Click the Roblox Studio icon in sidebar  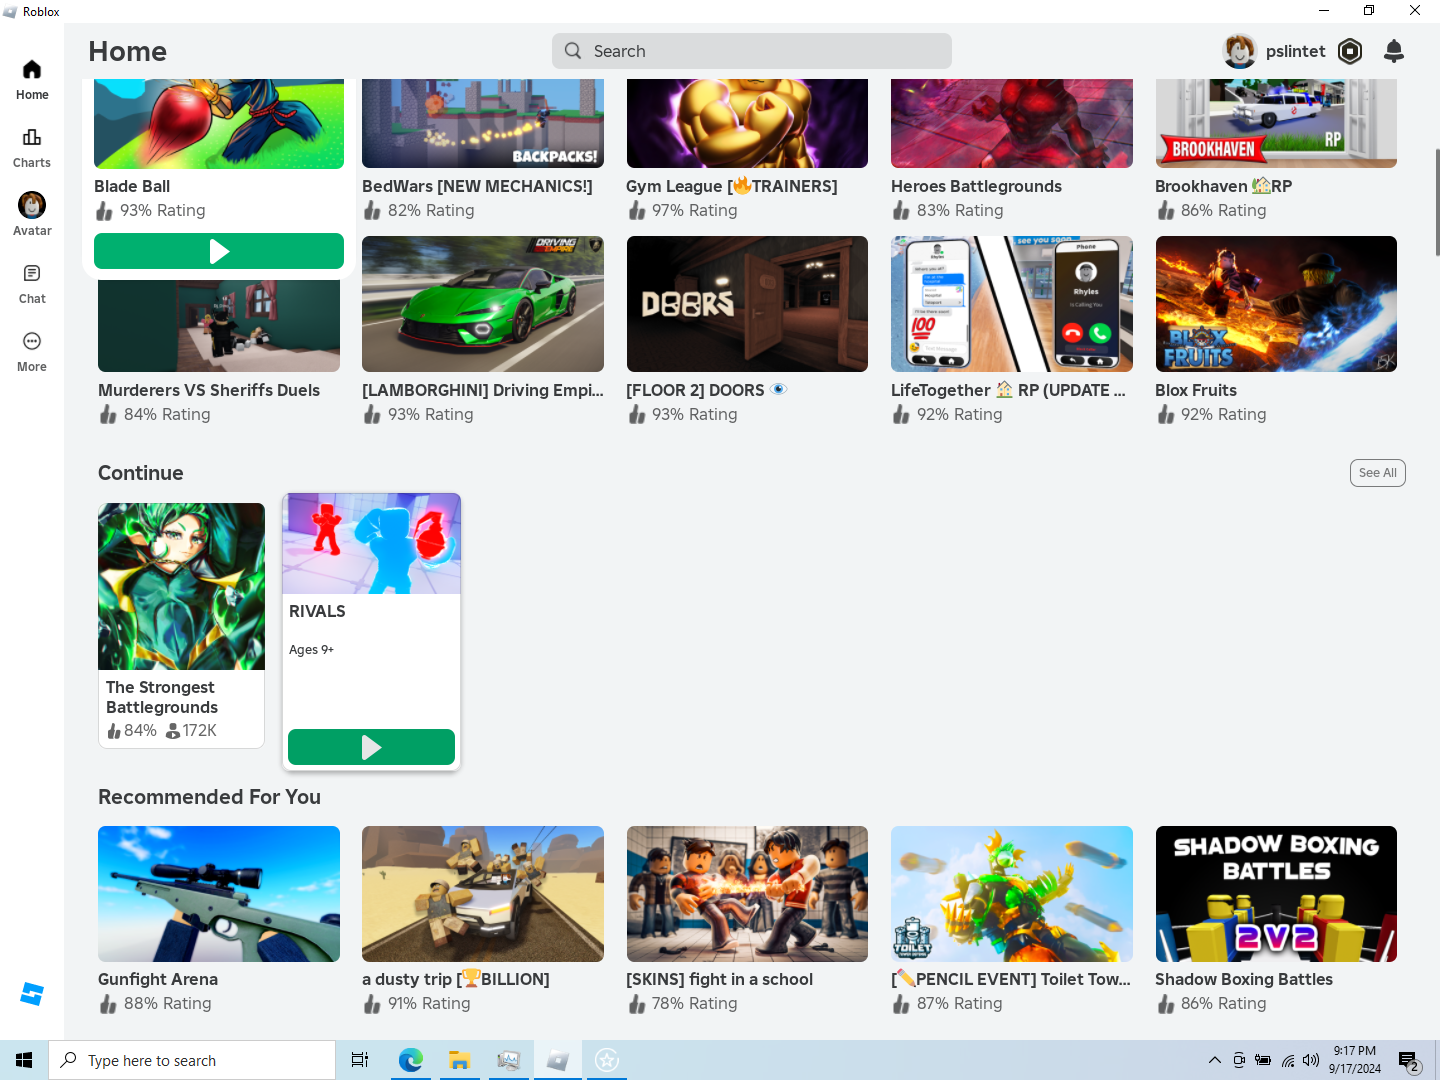pyautogui.click(x=32, y=994)
